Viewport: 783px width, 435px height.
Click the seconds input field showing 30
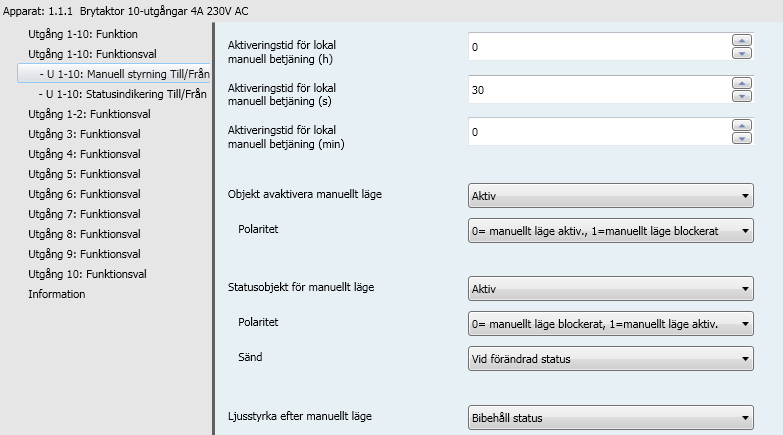tap(599, 90)
